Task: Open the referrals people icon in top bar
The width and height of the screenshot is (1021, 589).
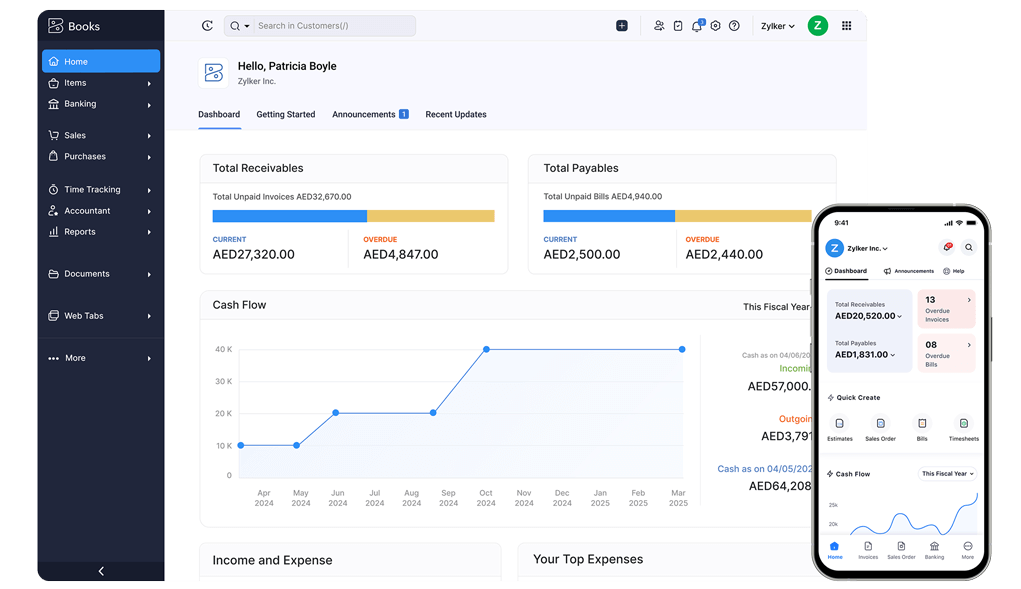Action: 658,26
